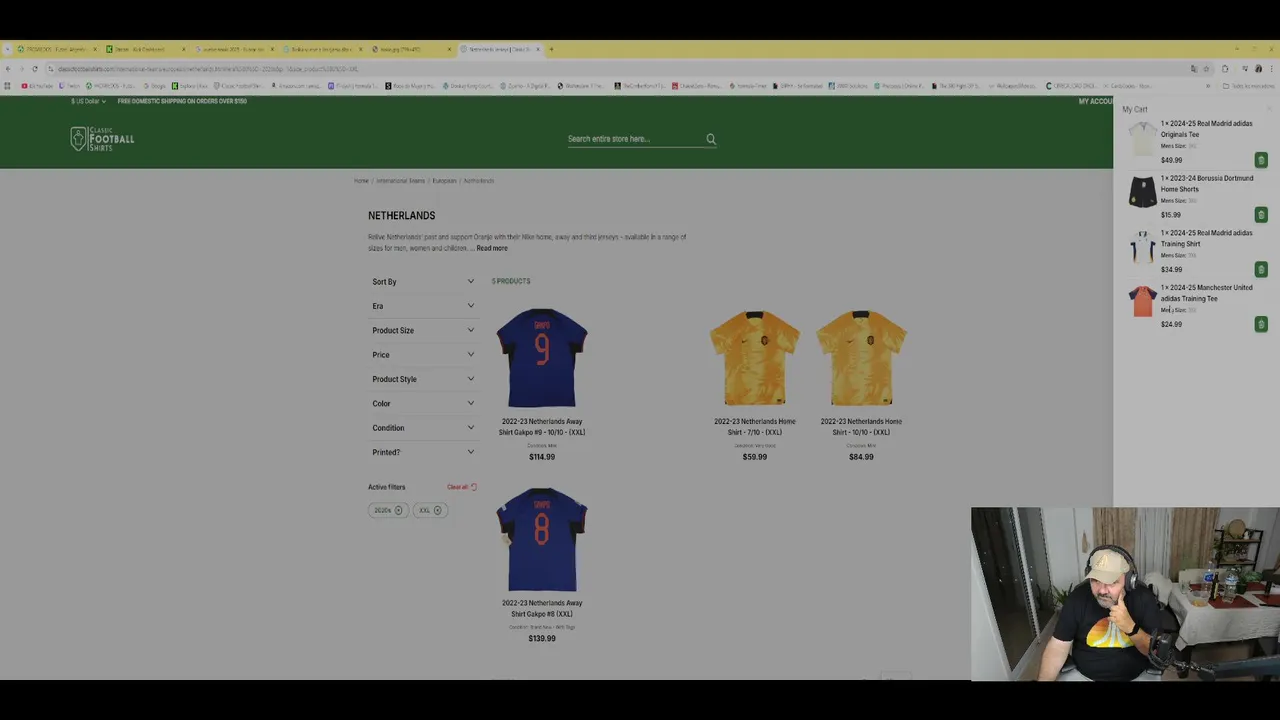The image size is (1280, 720).
Task: Open a new browser tab
Action: coord(551,49)
